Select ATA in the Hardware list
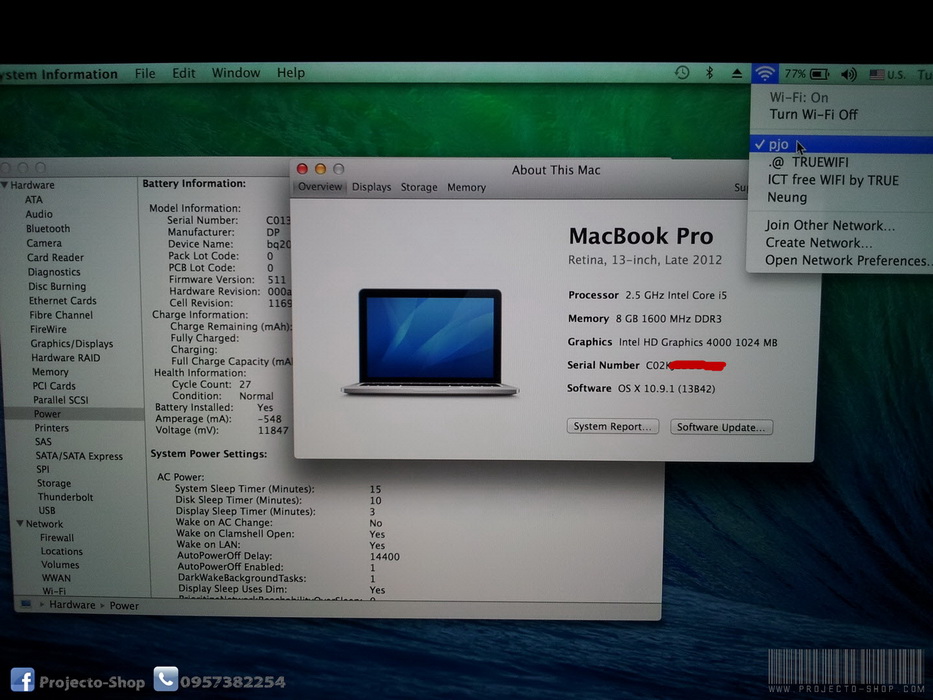Viewport: 933px width, 700px height. (x=33, y=199)
